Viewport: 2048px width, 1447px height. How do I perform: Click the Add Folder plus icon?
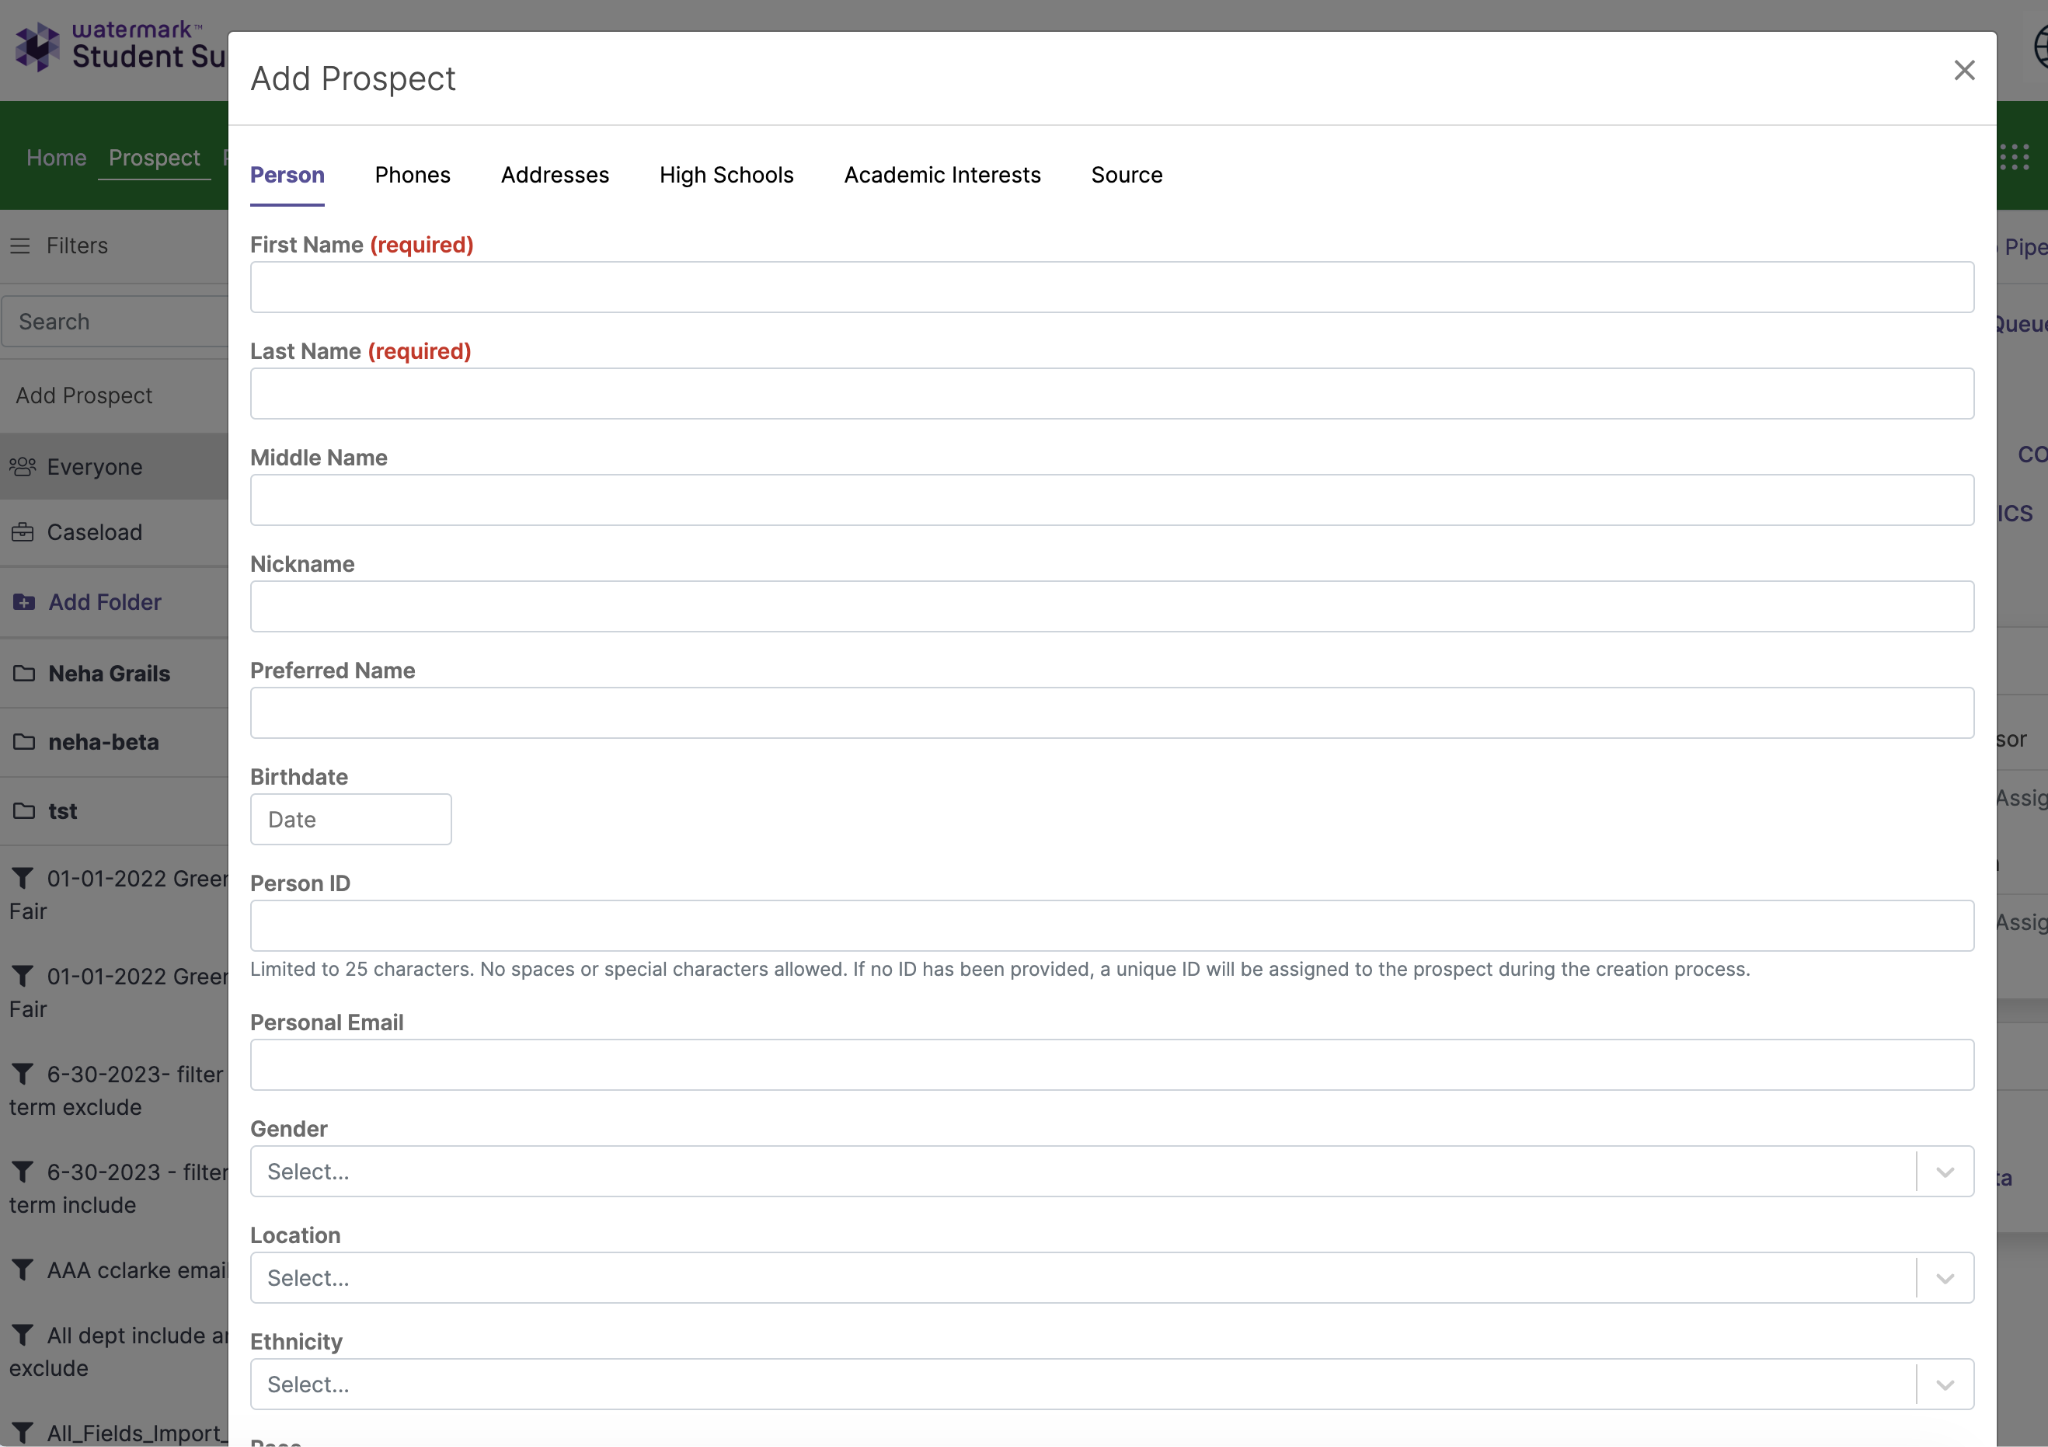click(24, 602)
